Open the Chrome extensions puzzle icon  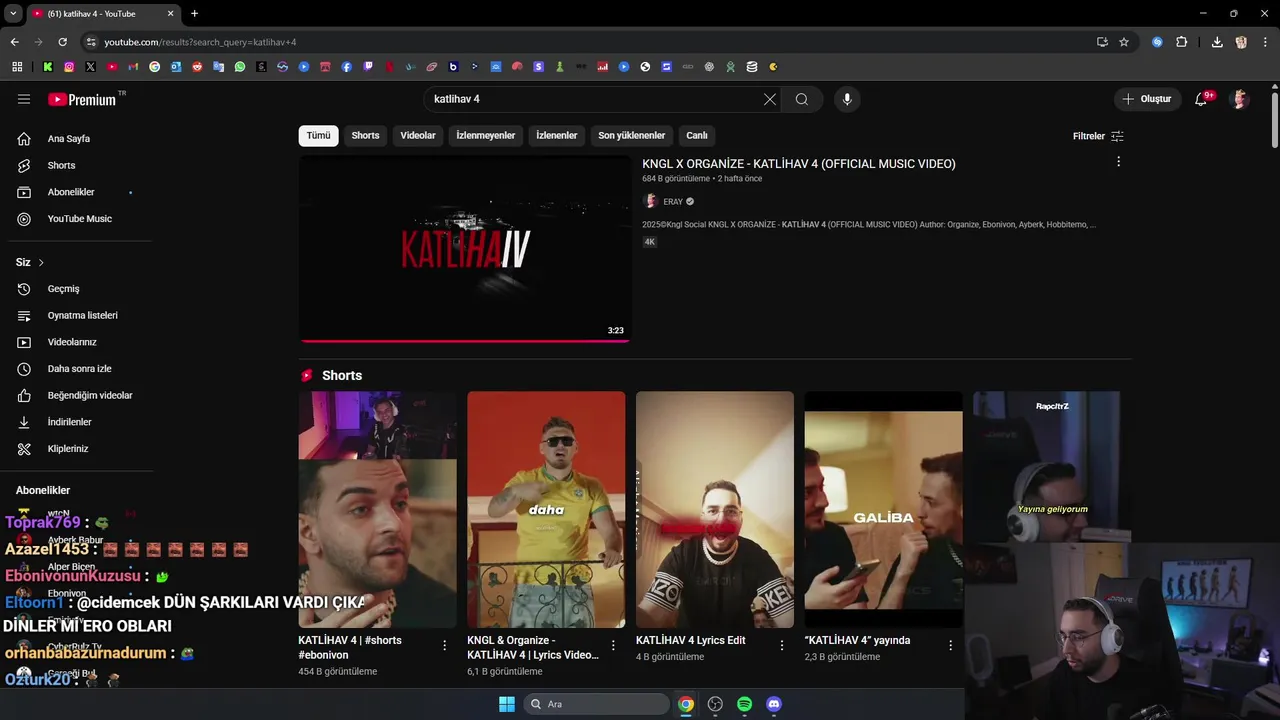[1182, 42]
